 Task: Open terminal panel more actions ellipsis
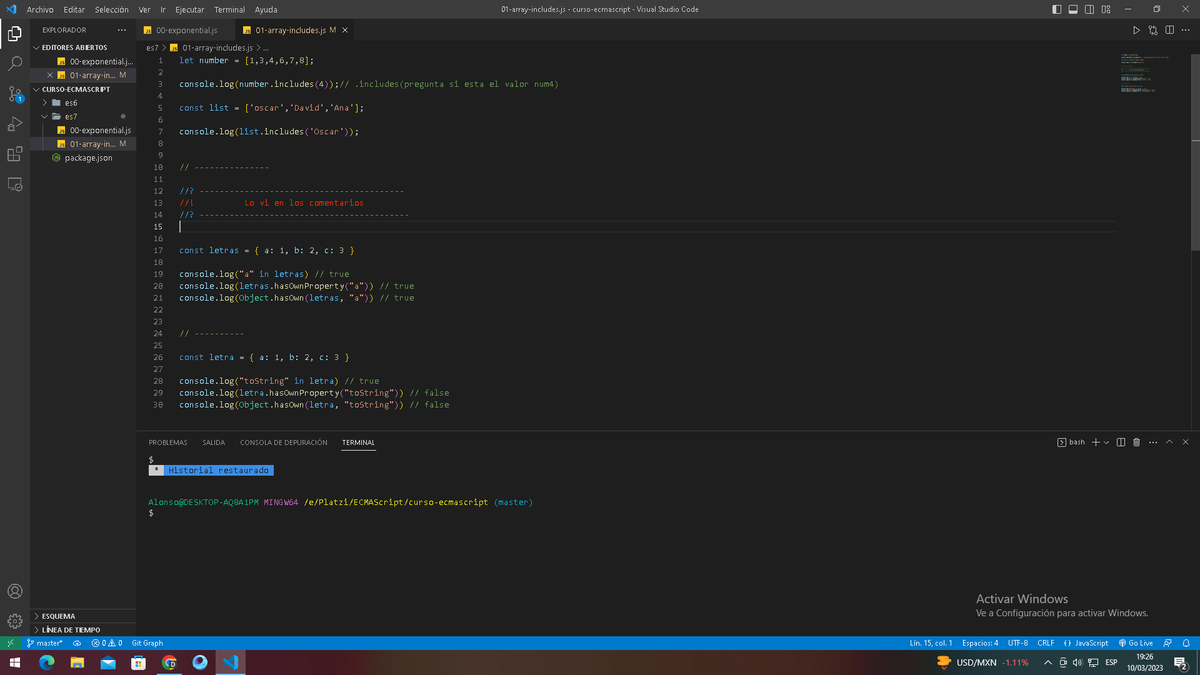pyautogui.click(x=1153, y=442)
